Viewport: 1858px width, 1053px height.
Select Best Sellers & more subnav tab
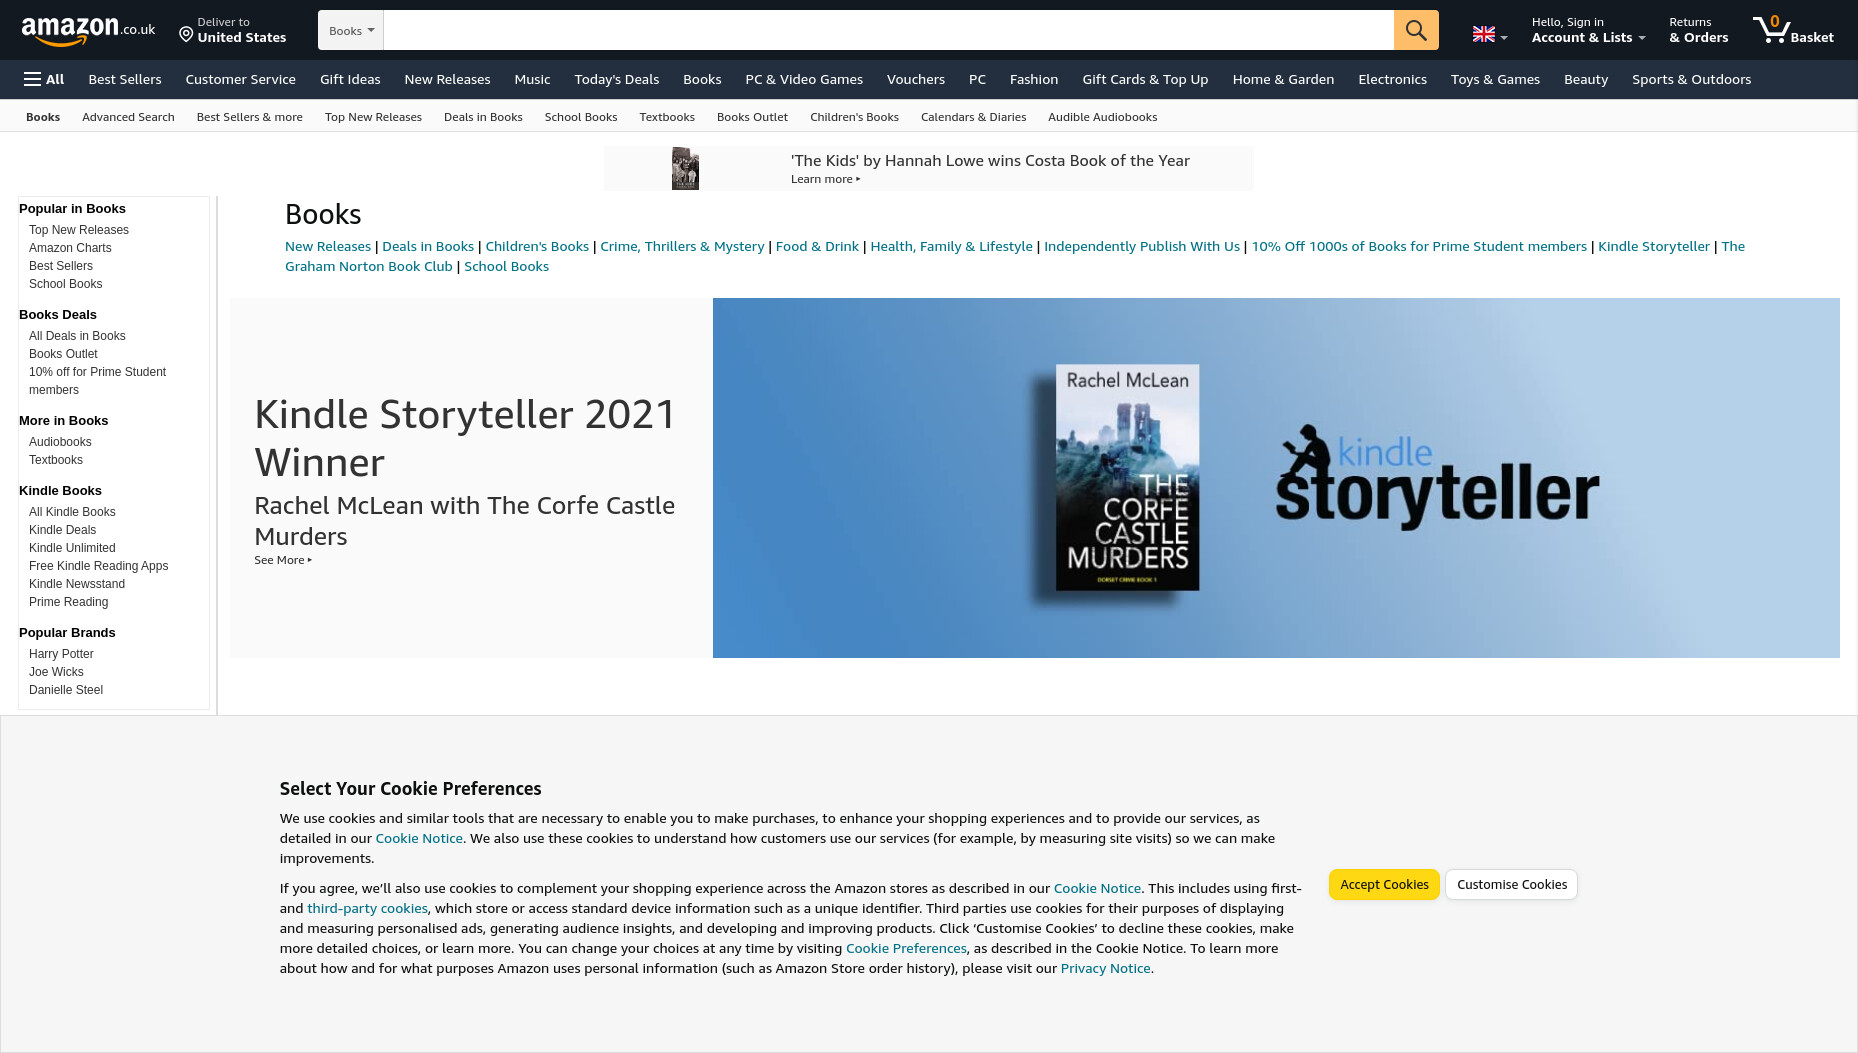click(250, 117)
